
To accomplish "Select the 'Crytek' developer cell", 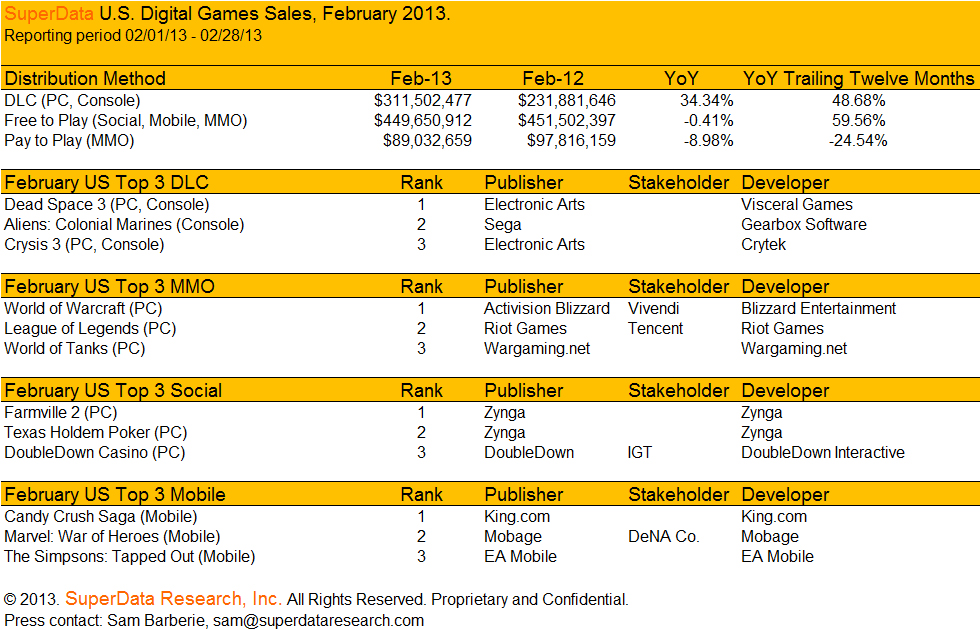I will [763, 244].
